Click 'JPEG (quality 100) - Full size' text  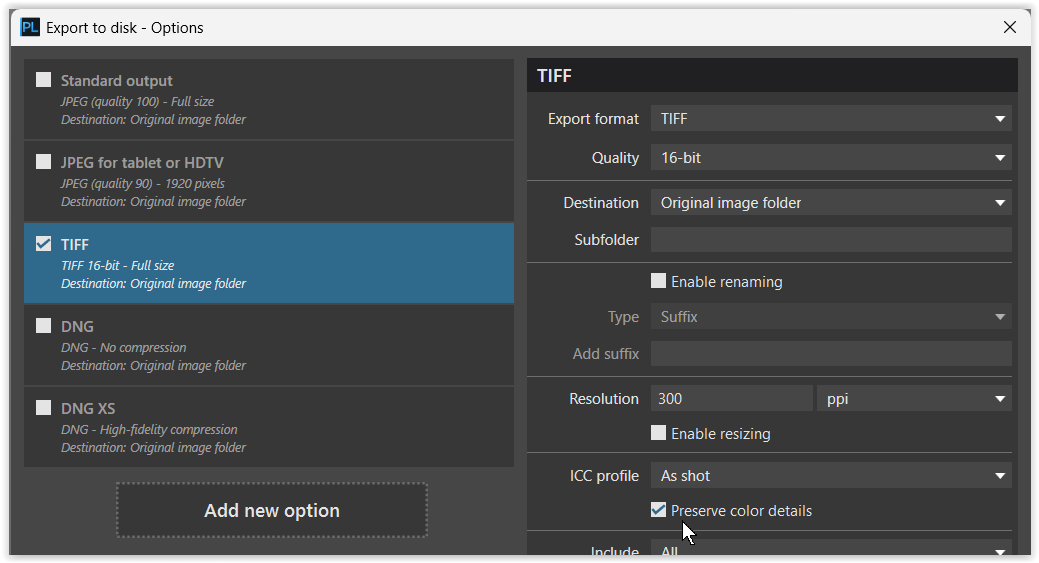(x=138, y=101)
